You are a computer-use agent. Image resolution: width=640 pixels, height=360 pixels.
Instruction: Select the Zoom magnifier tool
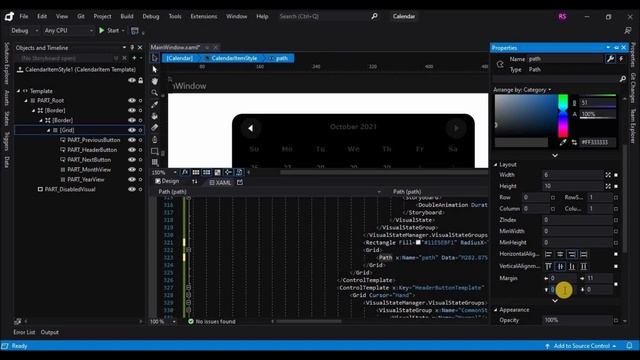click(x=155, y=93)
